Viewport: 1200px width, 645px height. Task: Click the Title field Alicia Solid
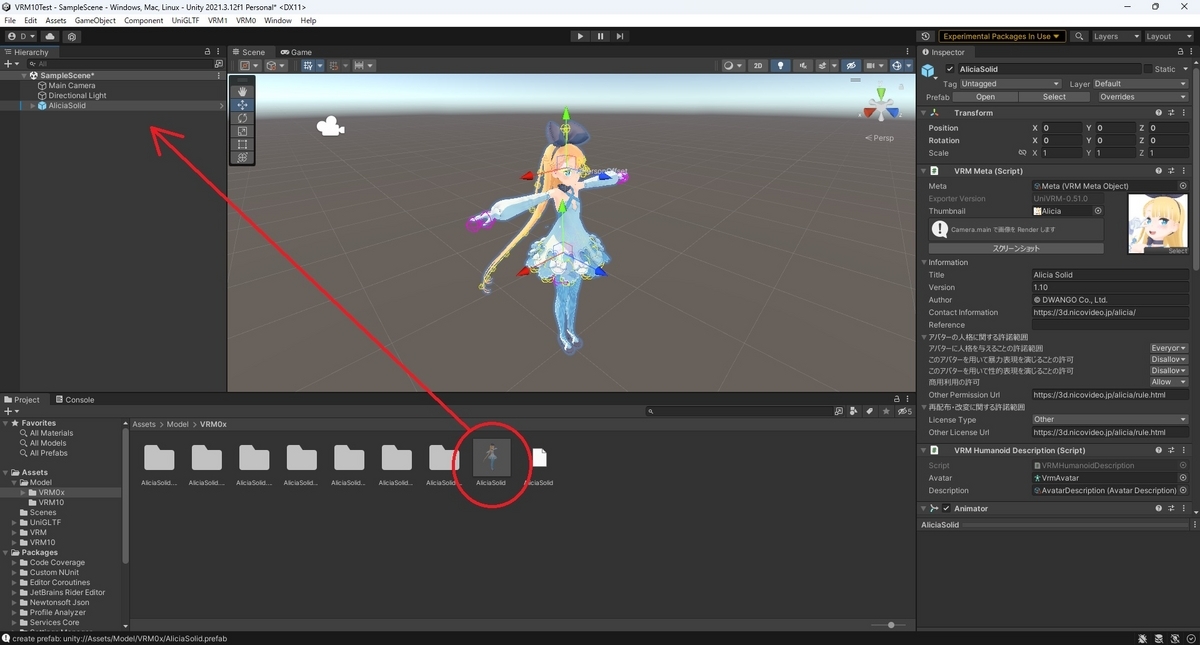[x=1111, y=275]
